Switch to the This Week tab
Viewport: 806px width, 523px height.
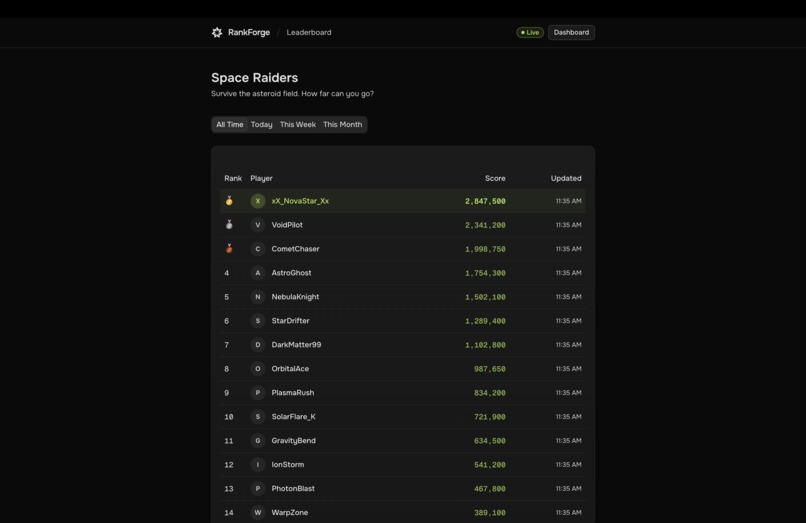[x=298, y=124]
